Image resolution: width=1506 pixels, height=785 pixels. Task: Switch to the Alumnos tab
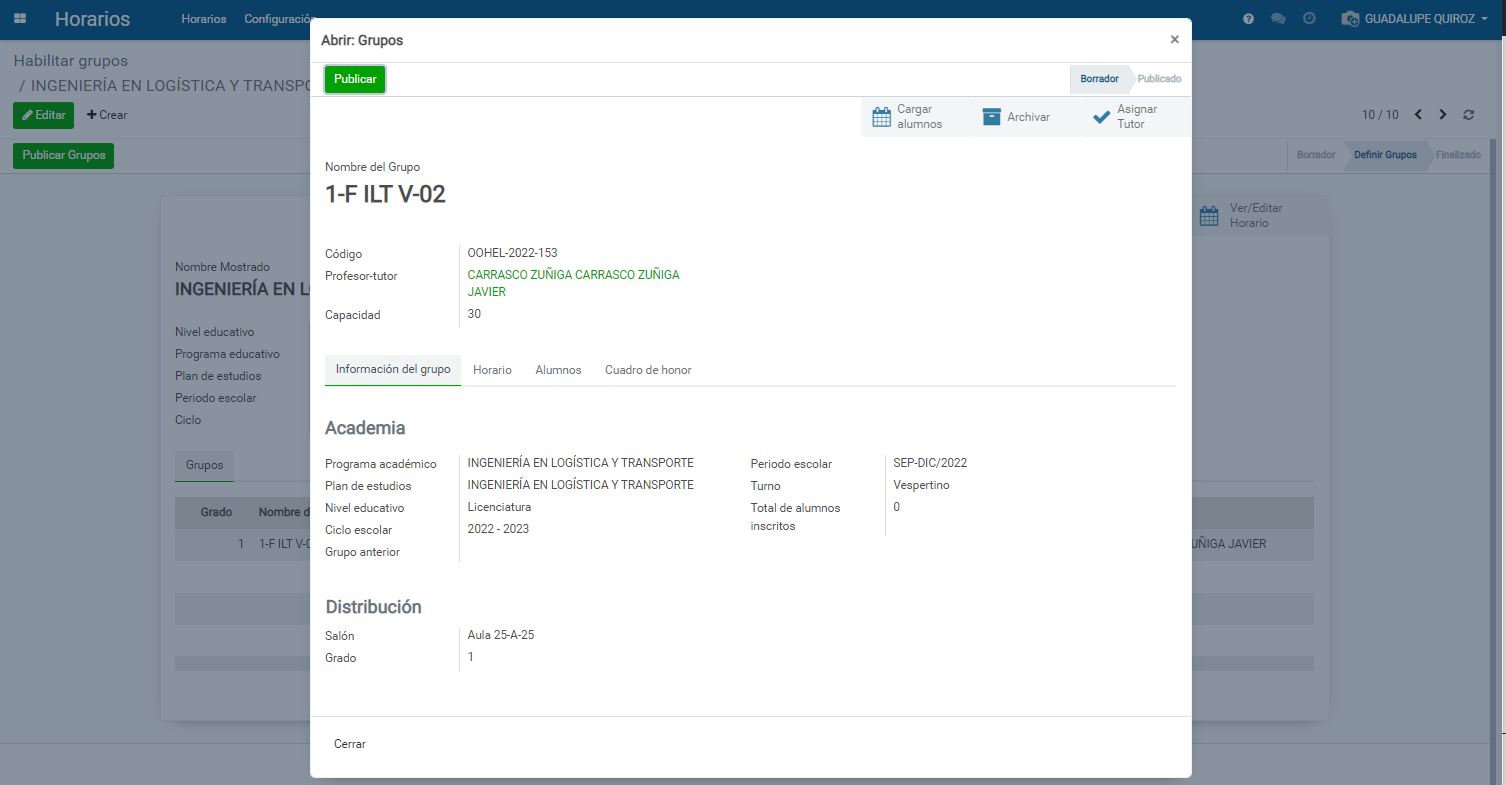tap(558, 370)
